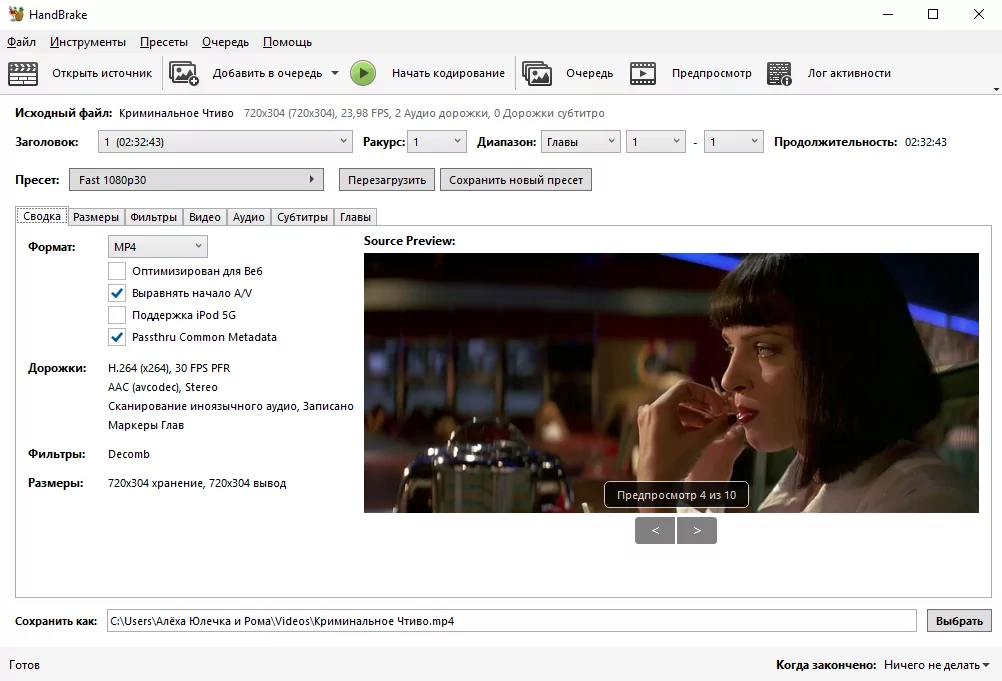Uncheck 'Passthru Common Metadata' checkbox
Image resolution: width=1002 pixels, height=681 pixels.
117,337
